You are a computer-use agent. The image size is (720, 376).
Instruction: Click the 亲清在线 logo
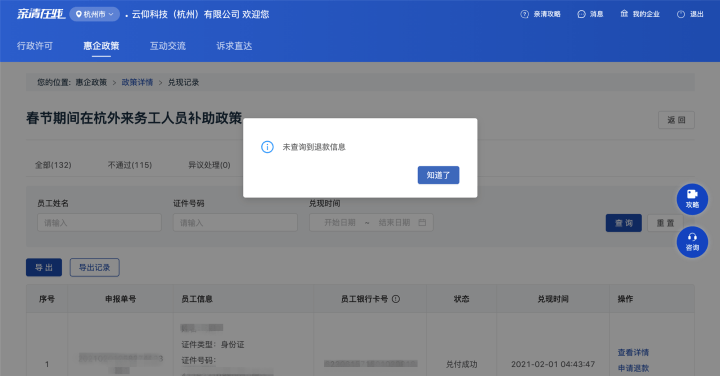click(41, 14)
